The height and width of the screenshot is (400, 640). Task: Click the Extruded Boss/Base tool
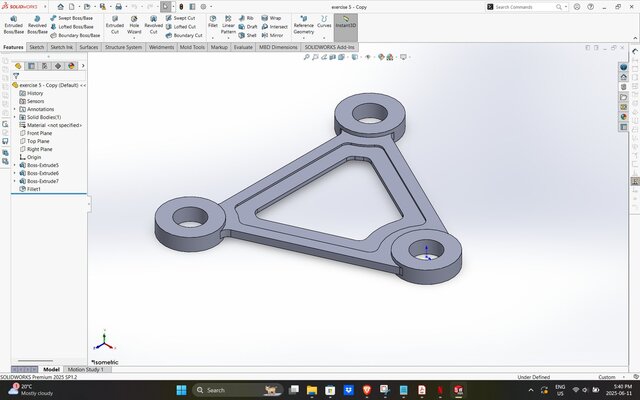[13, 23]
